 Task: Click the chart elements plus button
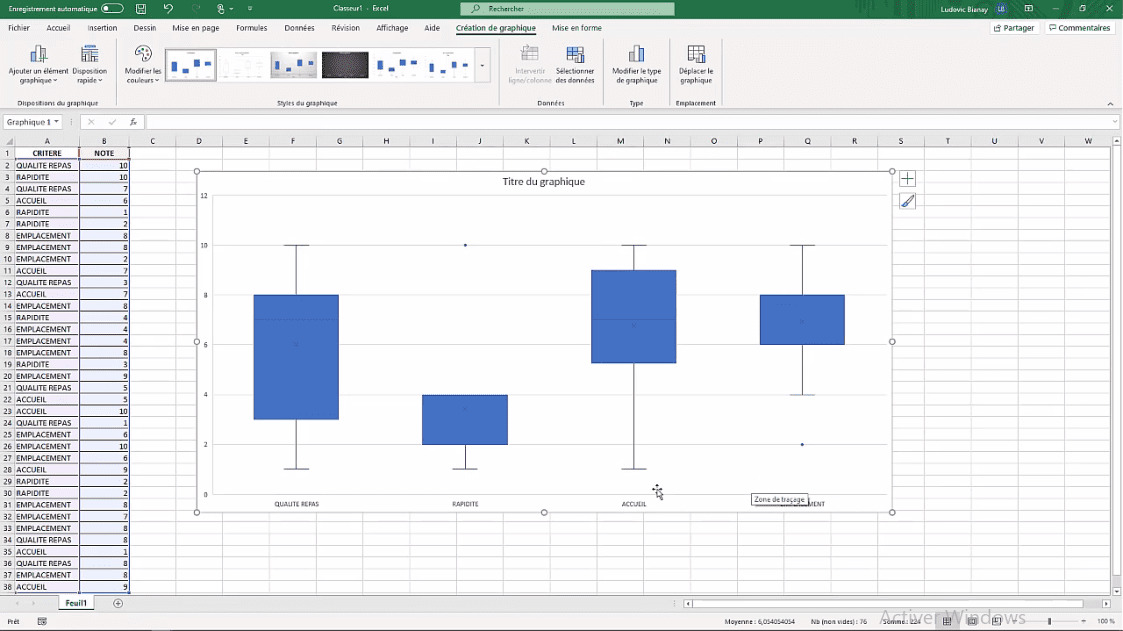(907, 179)
